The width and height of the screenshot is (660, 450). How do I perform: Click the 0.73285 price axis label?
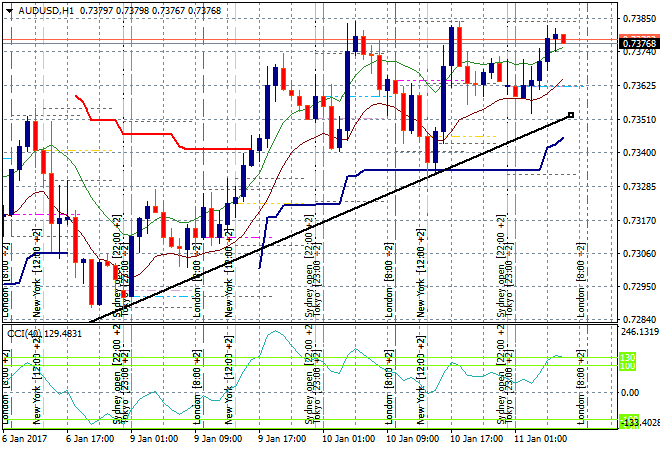click(x=639, y=186)
